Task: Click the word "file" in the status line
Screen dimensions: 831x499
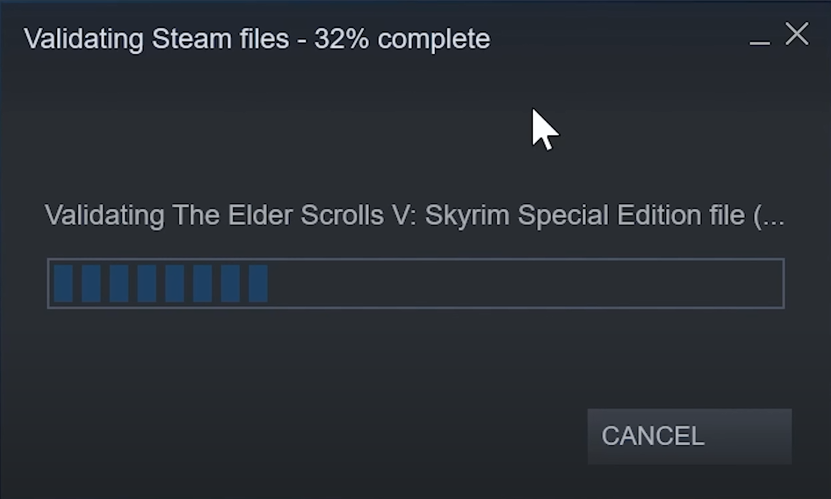Action: point(720,215)
